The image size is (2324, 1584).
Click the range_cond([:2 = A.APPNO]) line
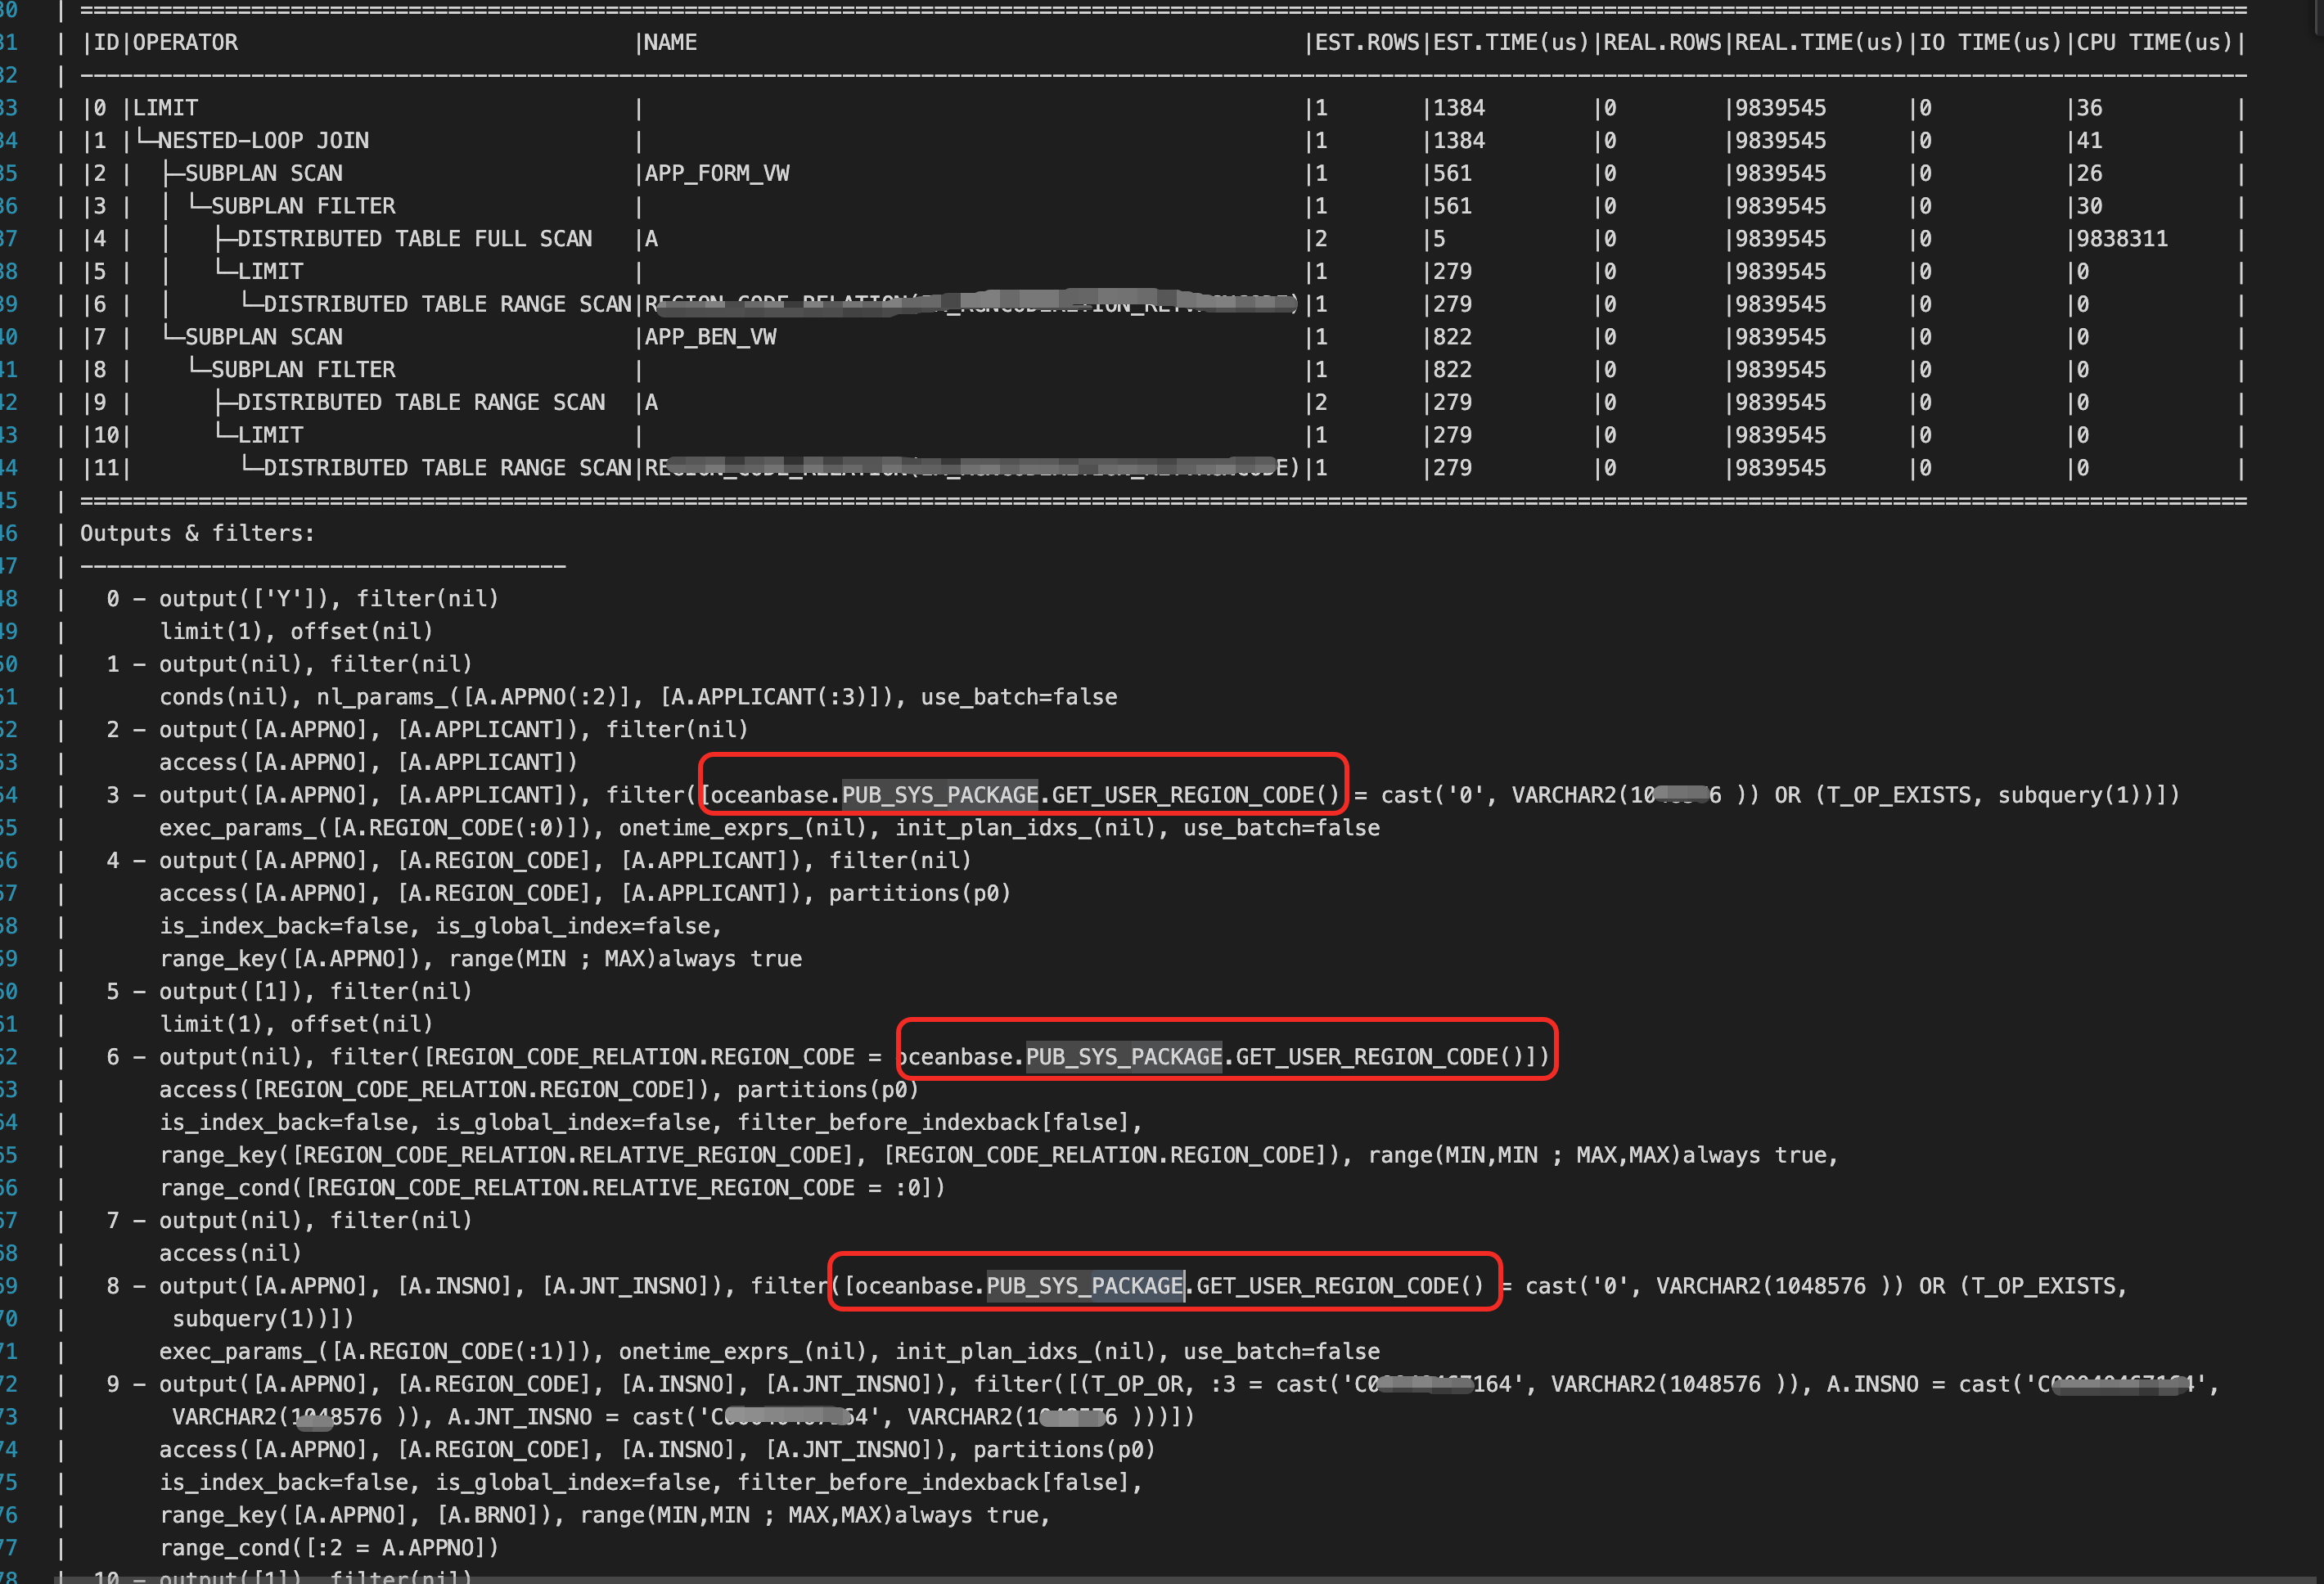point(329,1548)
